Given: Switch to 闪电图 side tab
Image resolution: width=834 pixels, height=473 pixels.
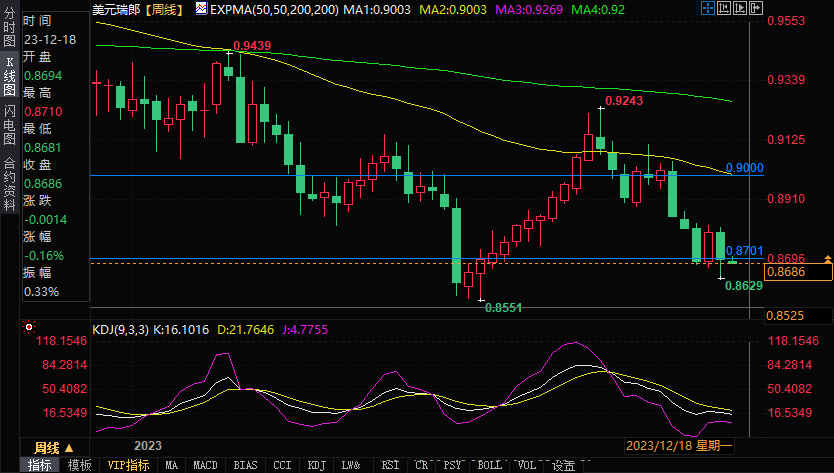Looking at the screenshot, I should (x=9, y=124).
